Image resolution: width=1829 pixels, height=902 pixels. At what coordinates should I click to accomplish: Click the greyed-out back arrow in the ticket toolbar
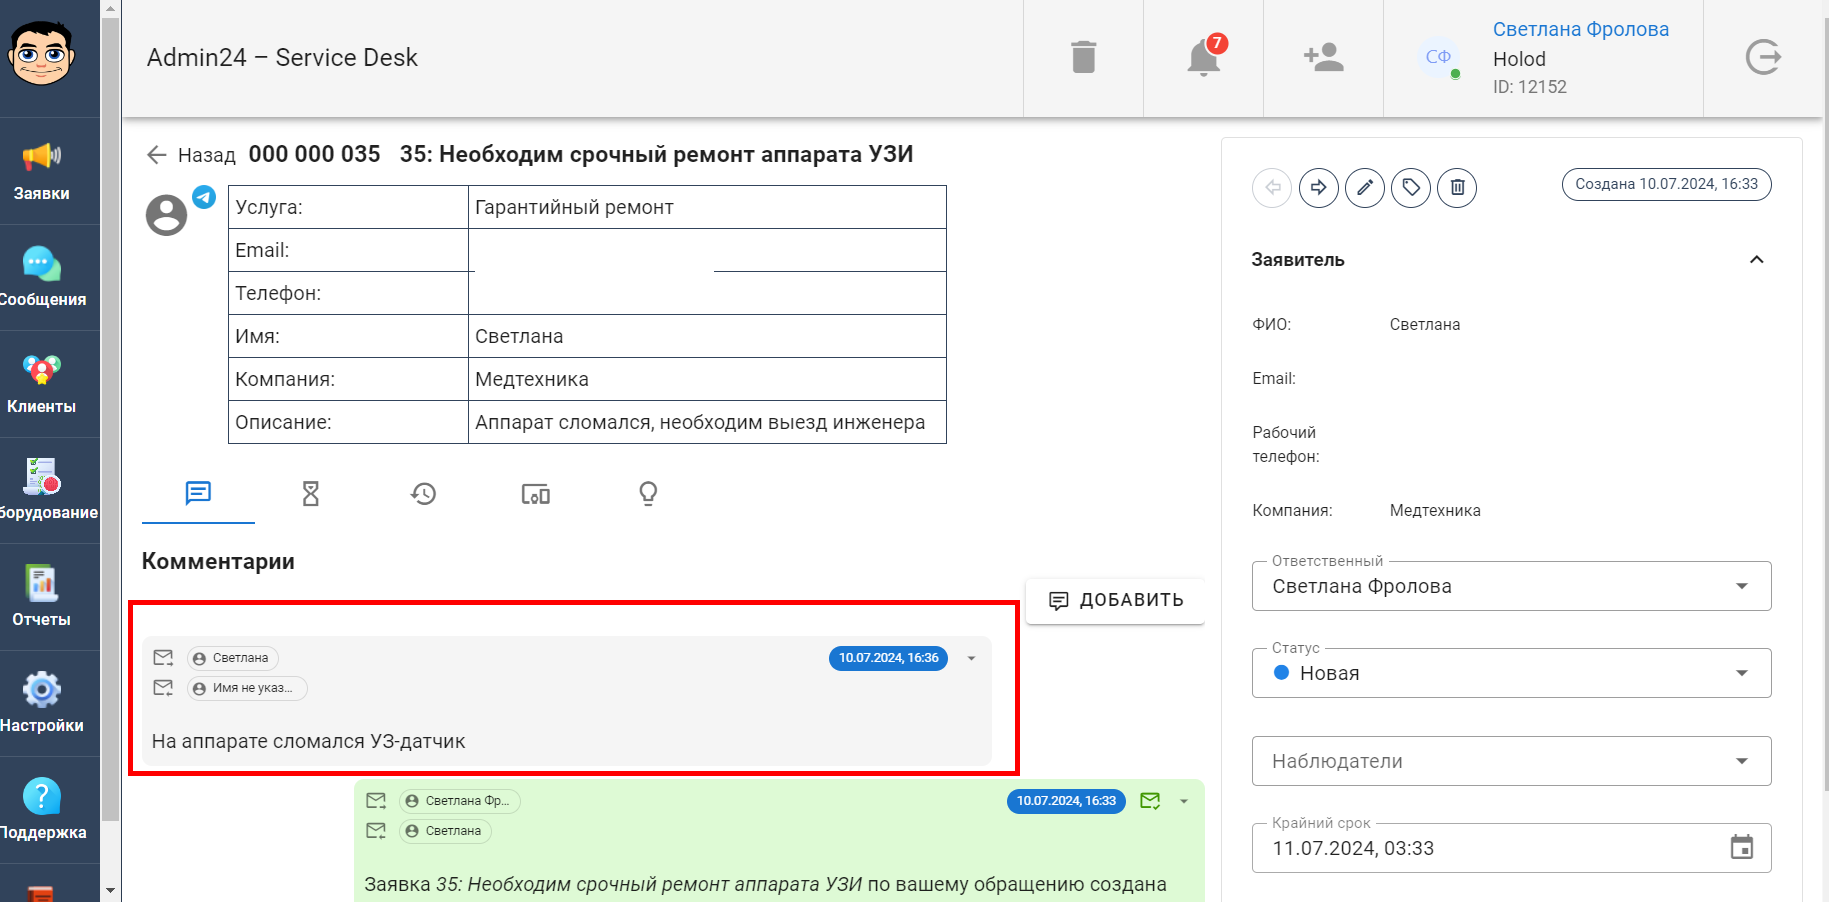[1272, 187]
